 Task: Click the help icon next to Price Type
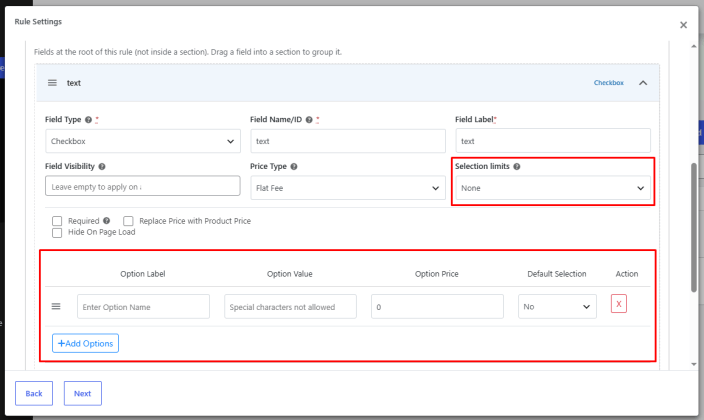294,166
